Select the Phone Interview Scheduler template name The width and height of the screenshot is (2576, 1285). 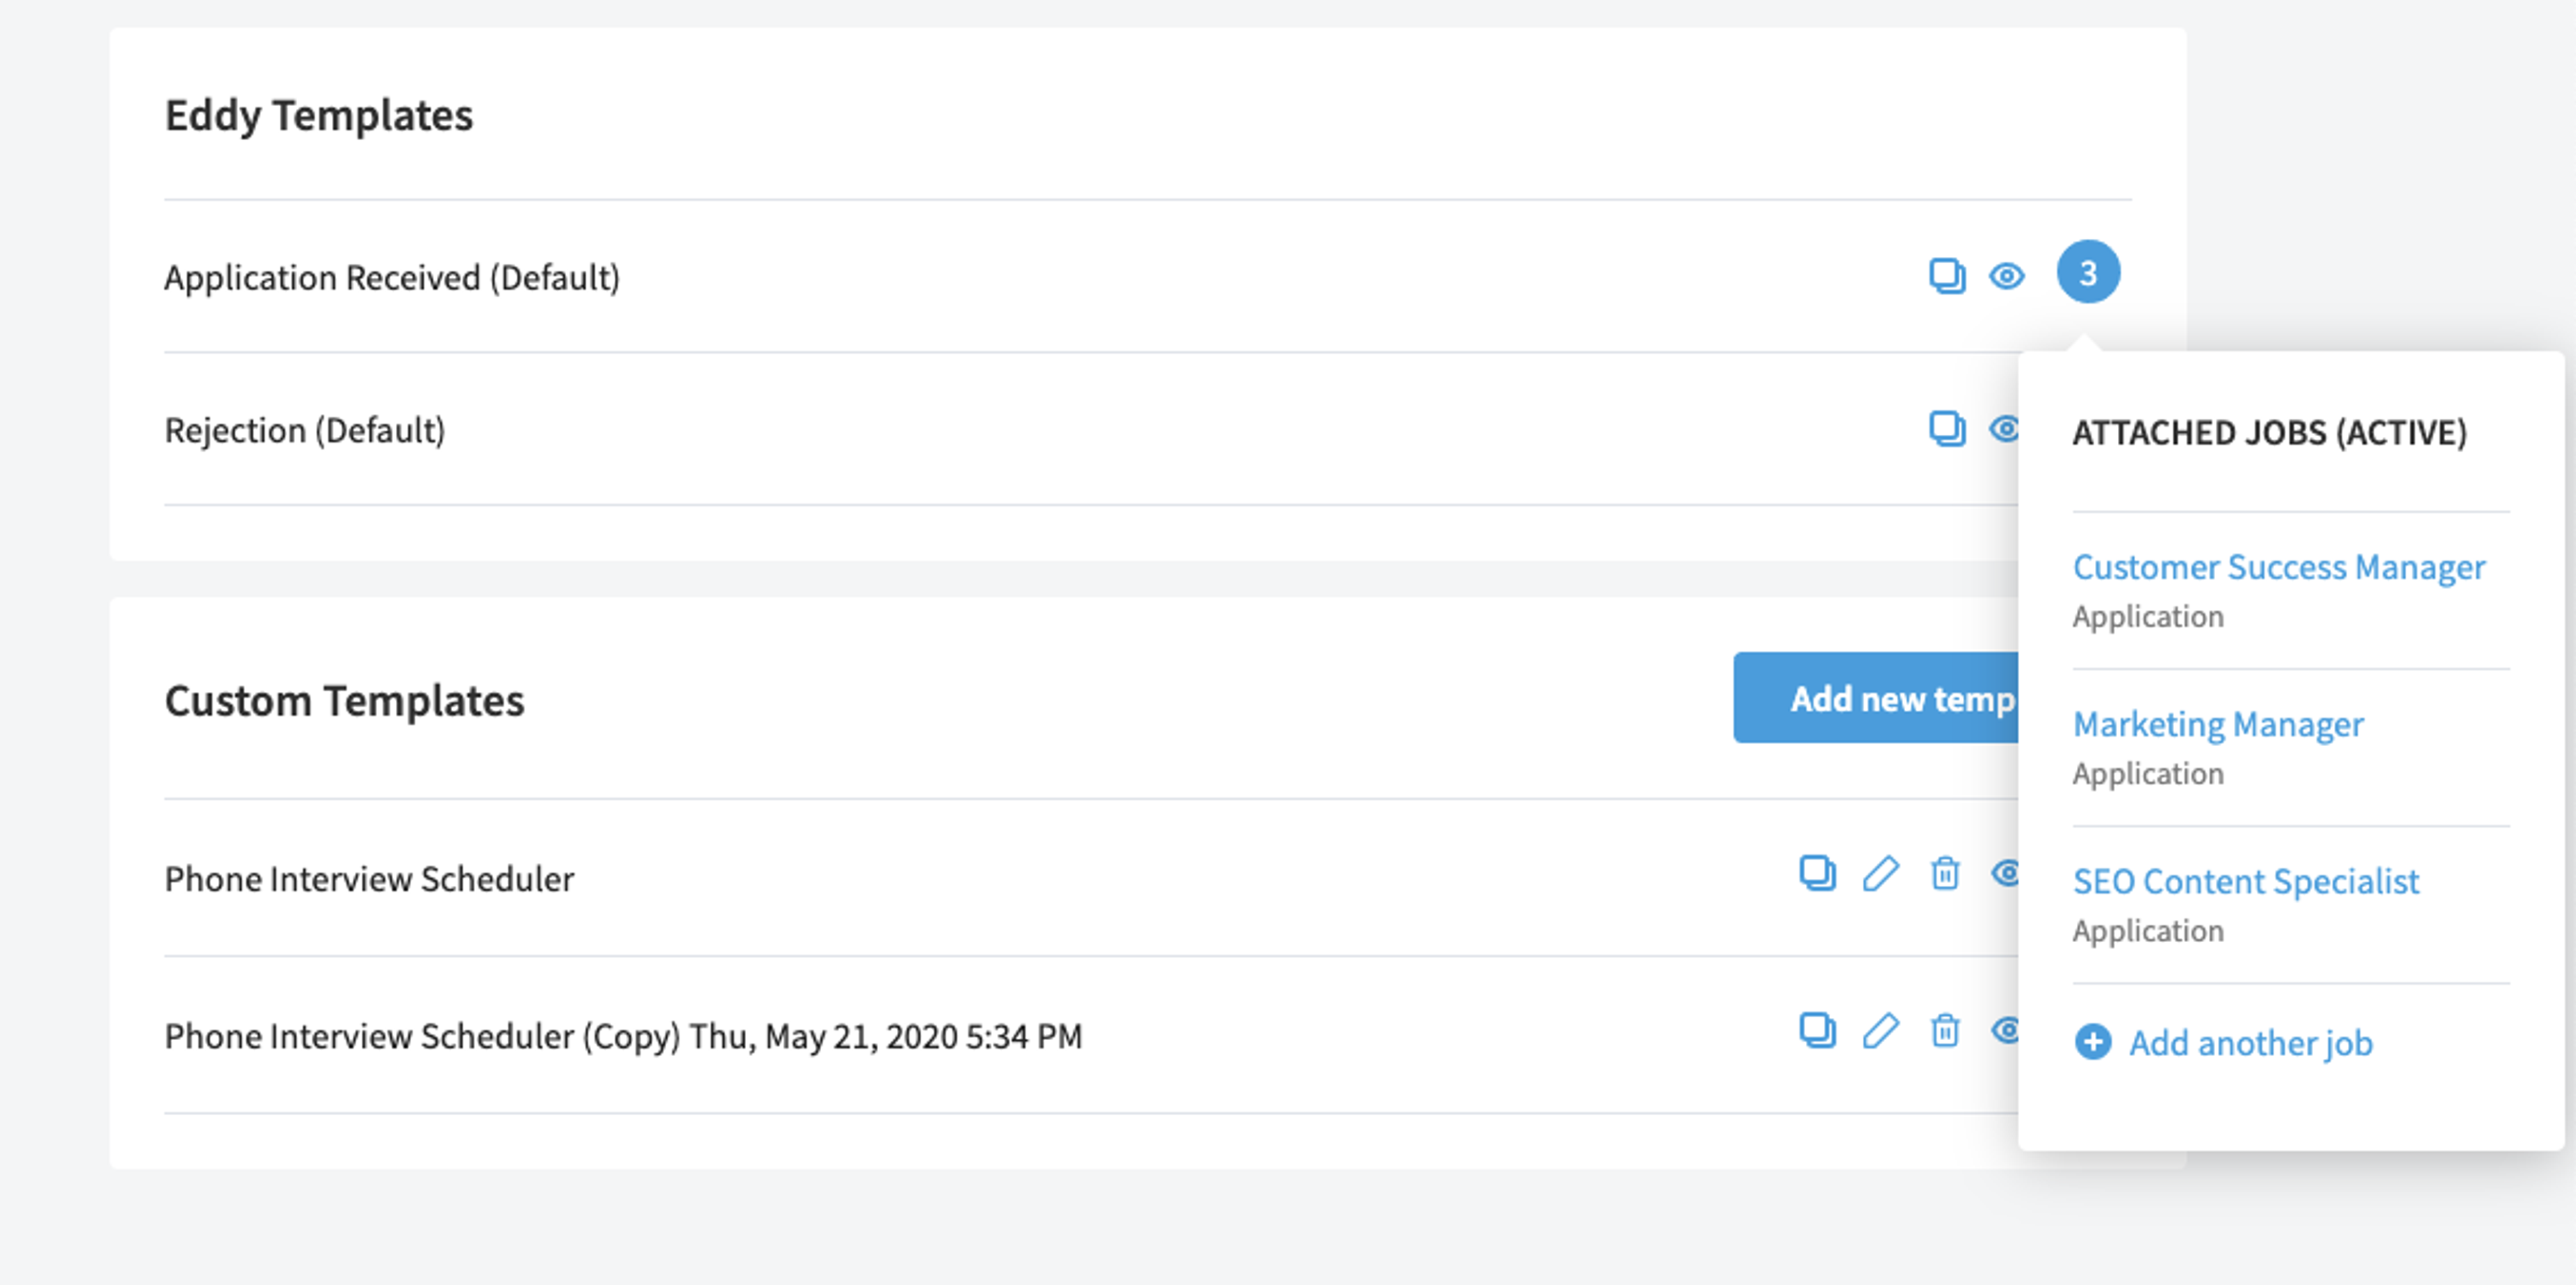pyautogui.click(x=369, y=879)
